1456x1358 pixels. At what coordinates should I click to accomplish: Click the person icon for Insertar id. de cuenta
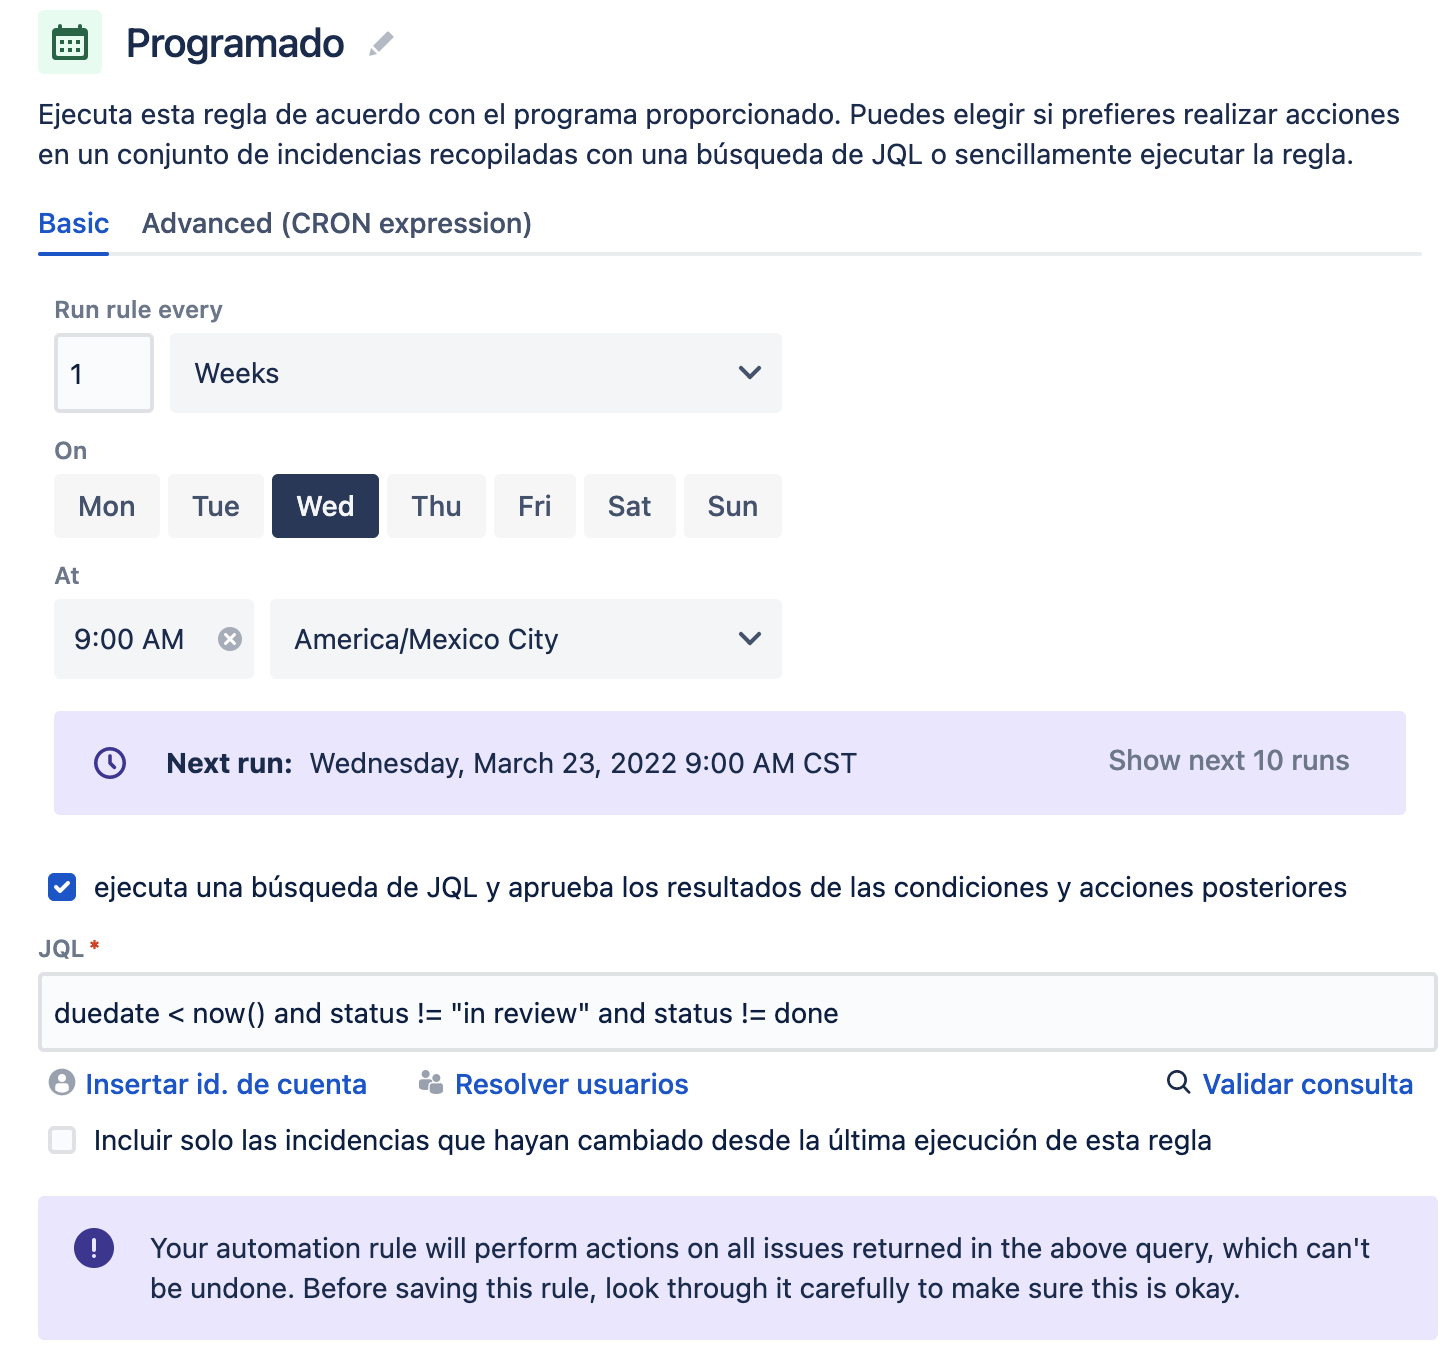click(62, 1083)
